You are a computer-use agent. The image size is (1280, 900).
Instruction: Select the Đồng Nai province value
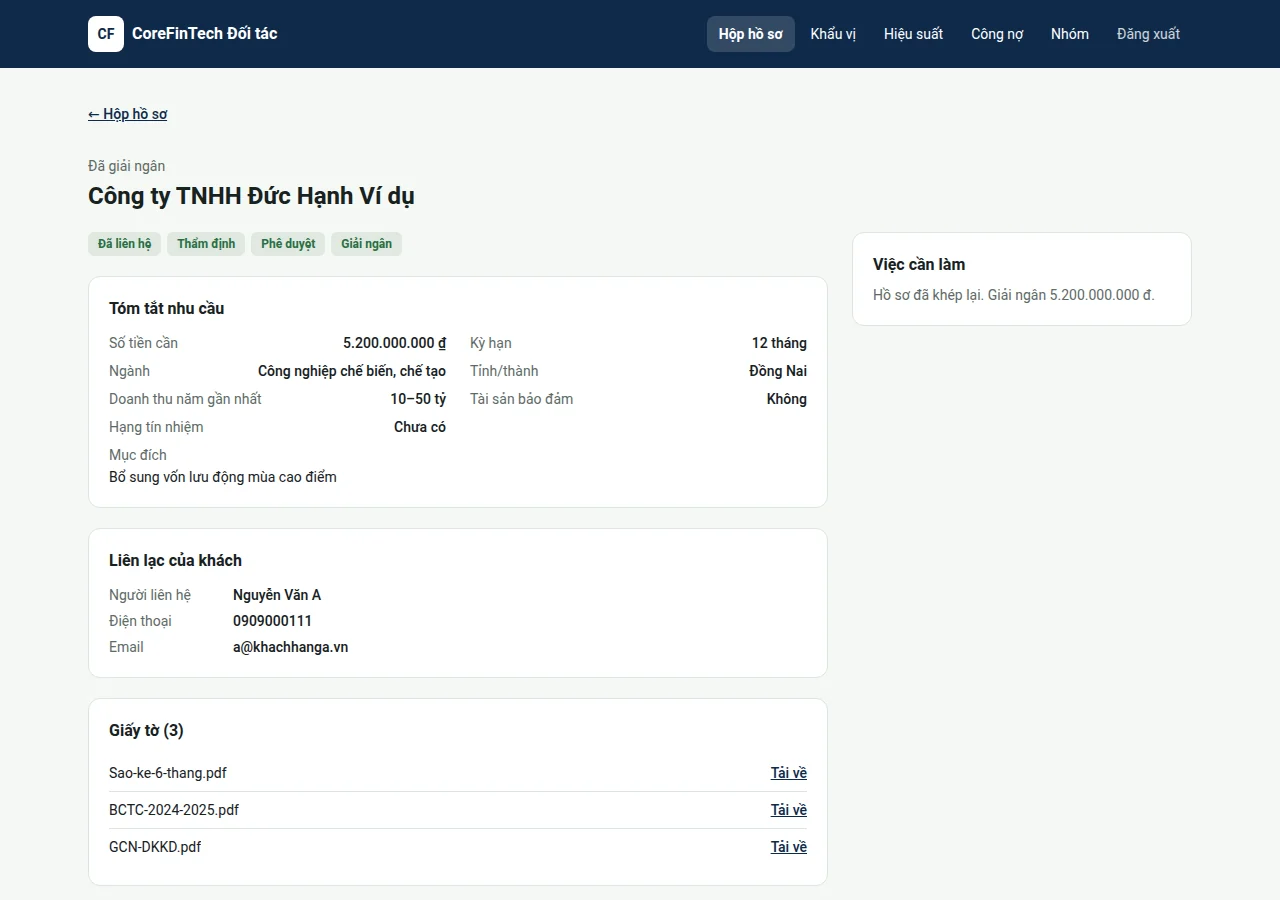tap(778, 371)
